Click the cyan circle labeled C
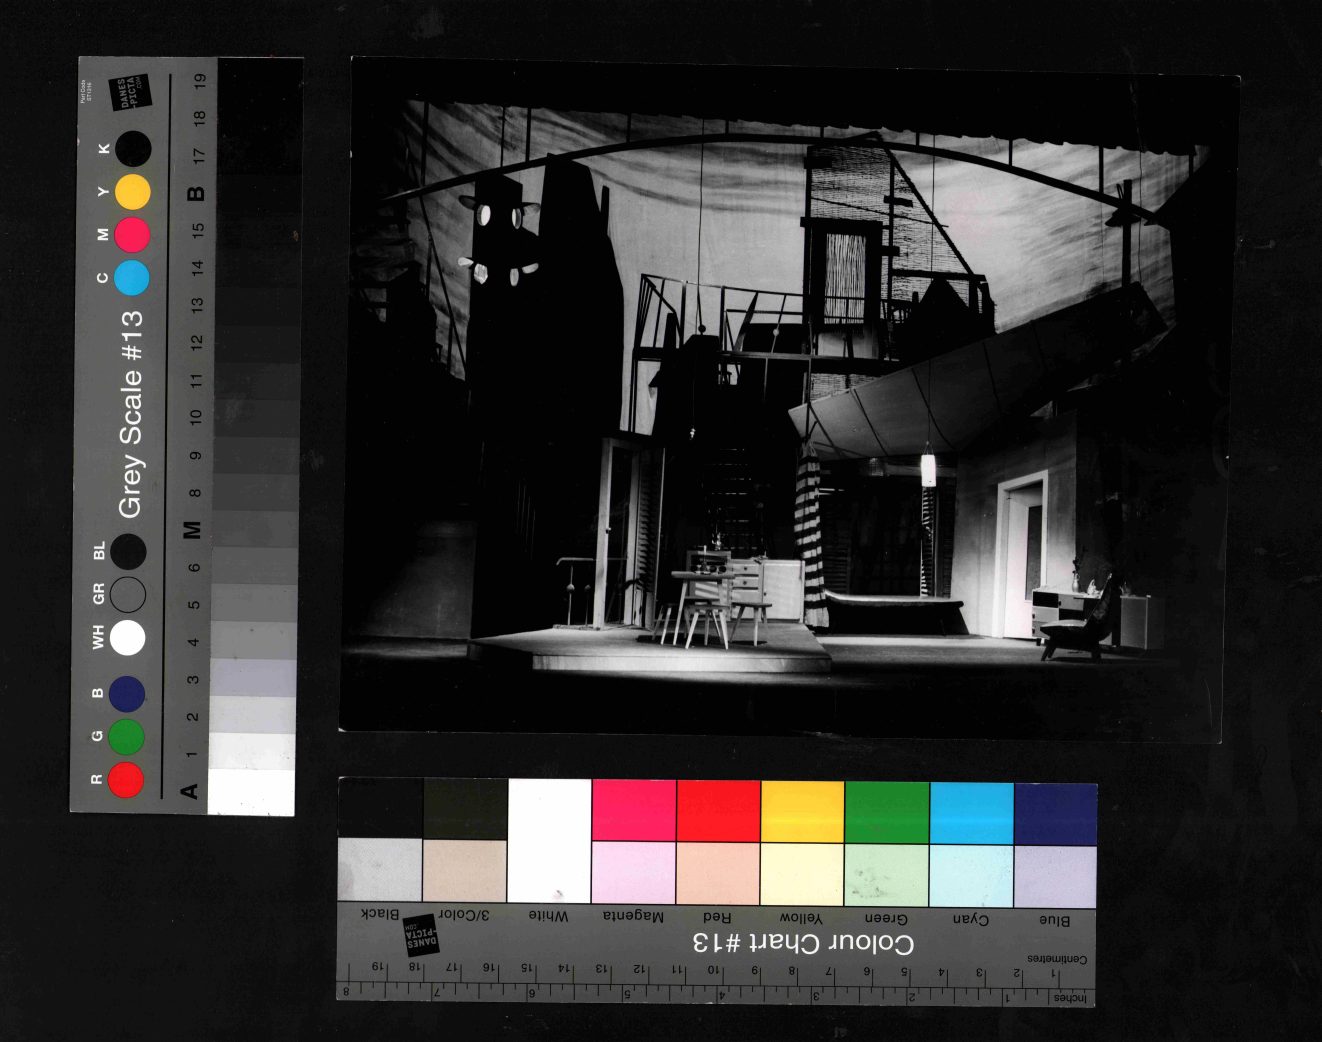This screenshot has width=1322, height=1042. [x=132, y=278]
